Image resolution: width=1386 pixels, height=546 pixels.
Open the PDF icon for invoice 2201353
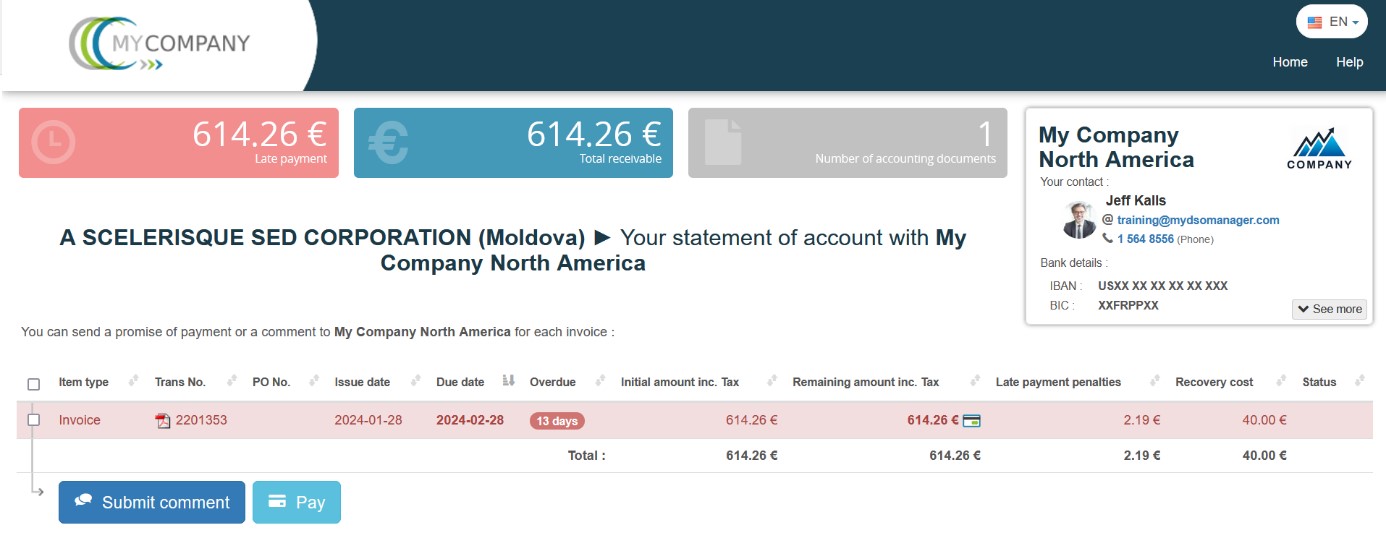click(163, 421)
